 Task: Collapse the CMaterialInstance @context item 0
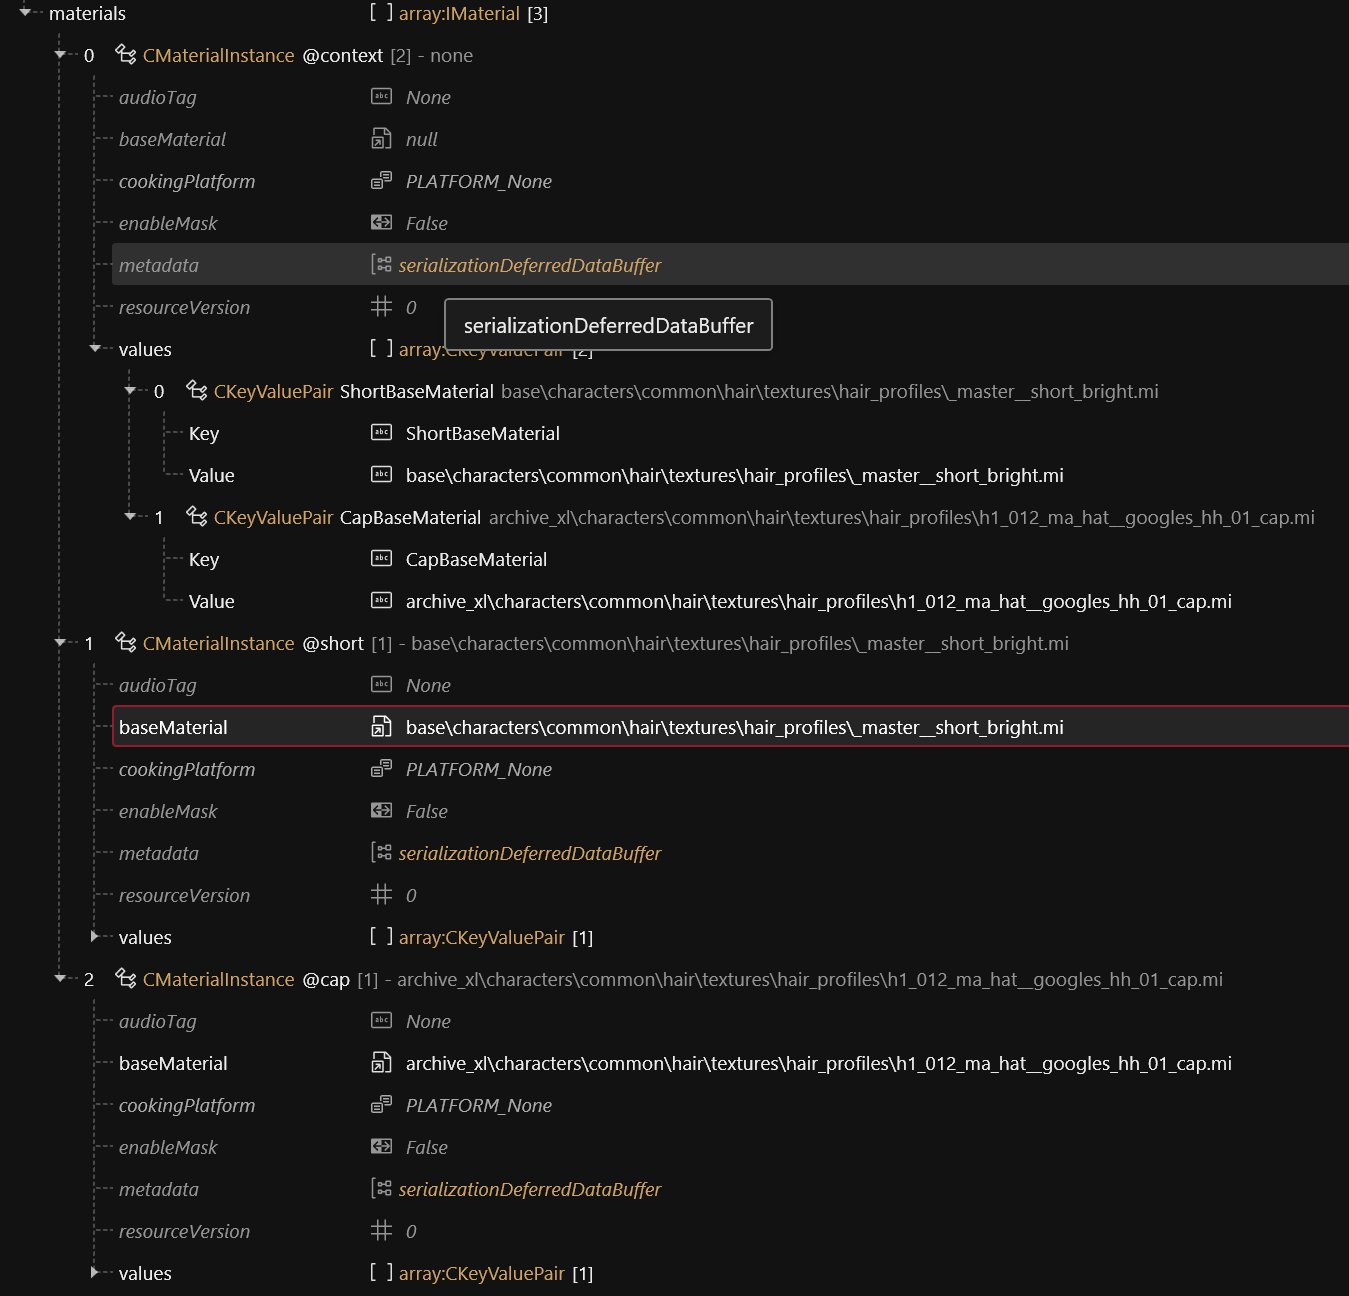coord(60,55)
